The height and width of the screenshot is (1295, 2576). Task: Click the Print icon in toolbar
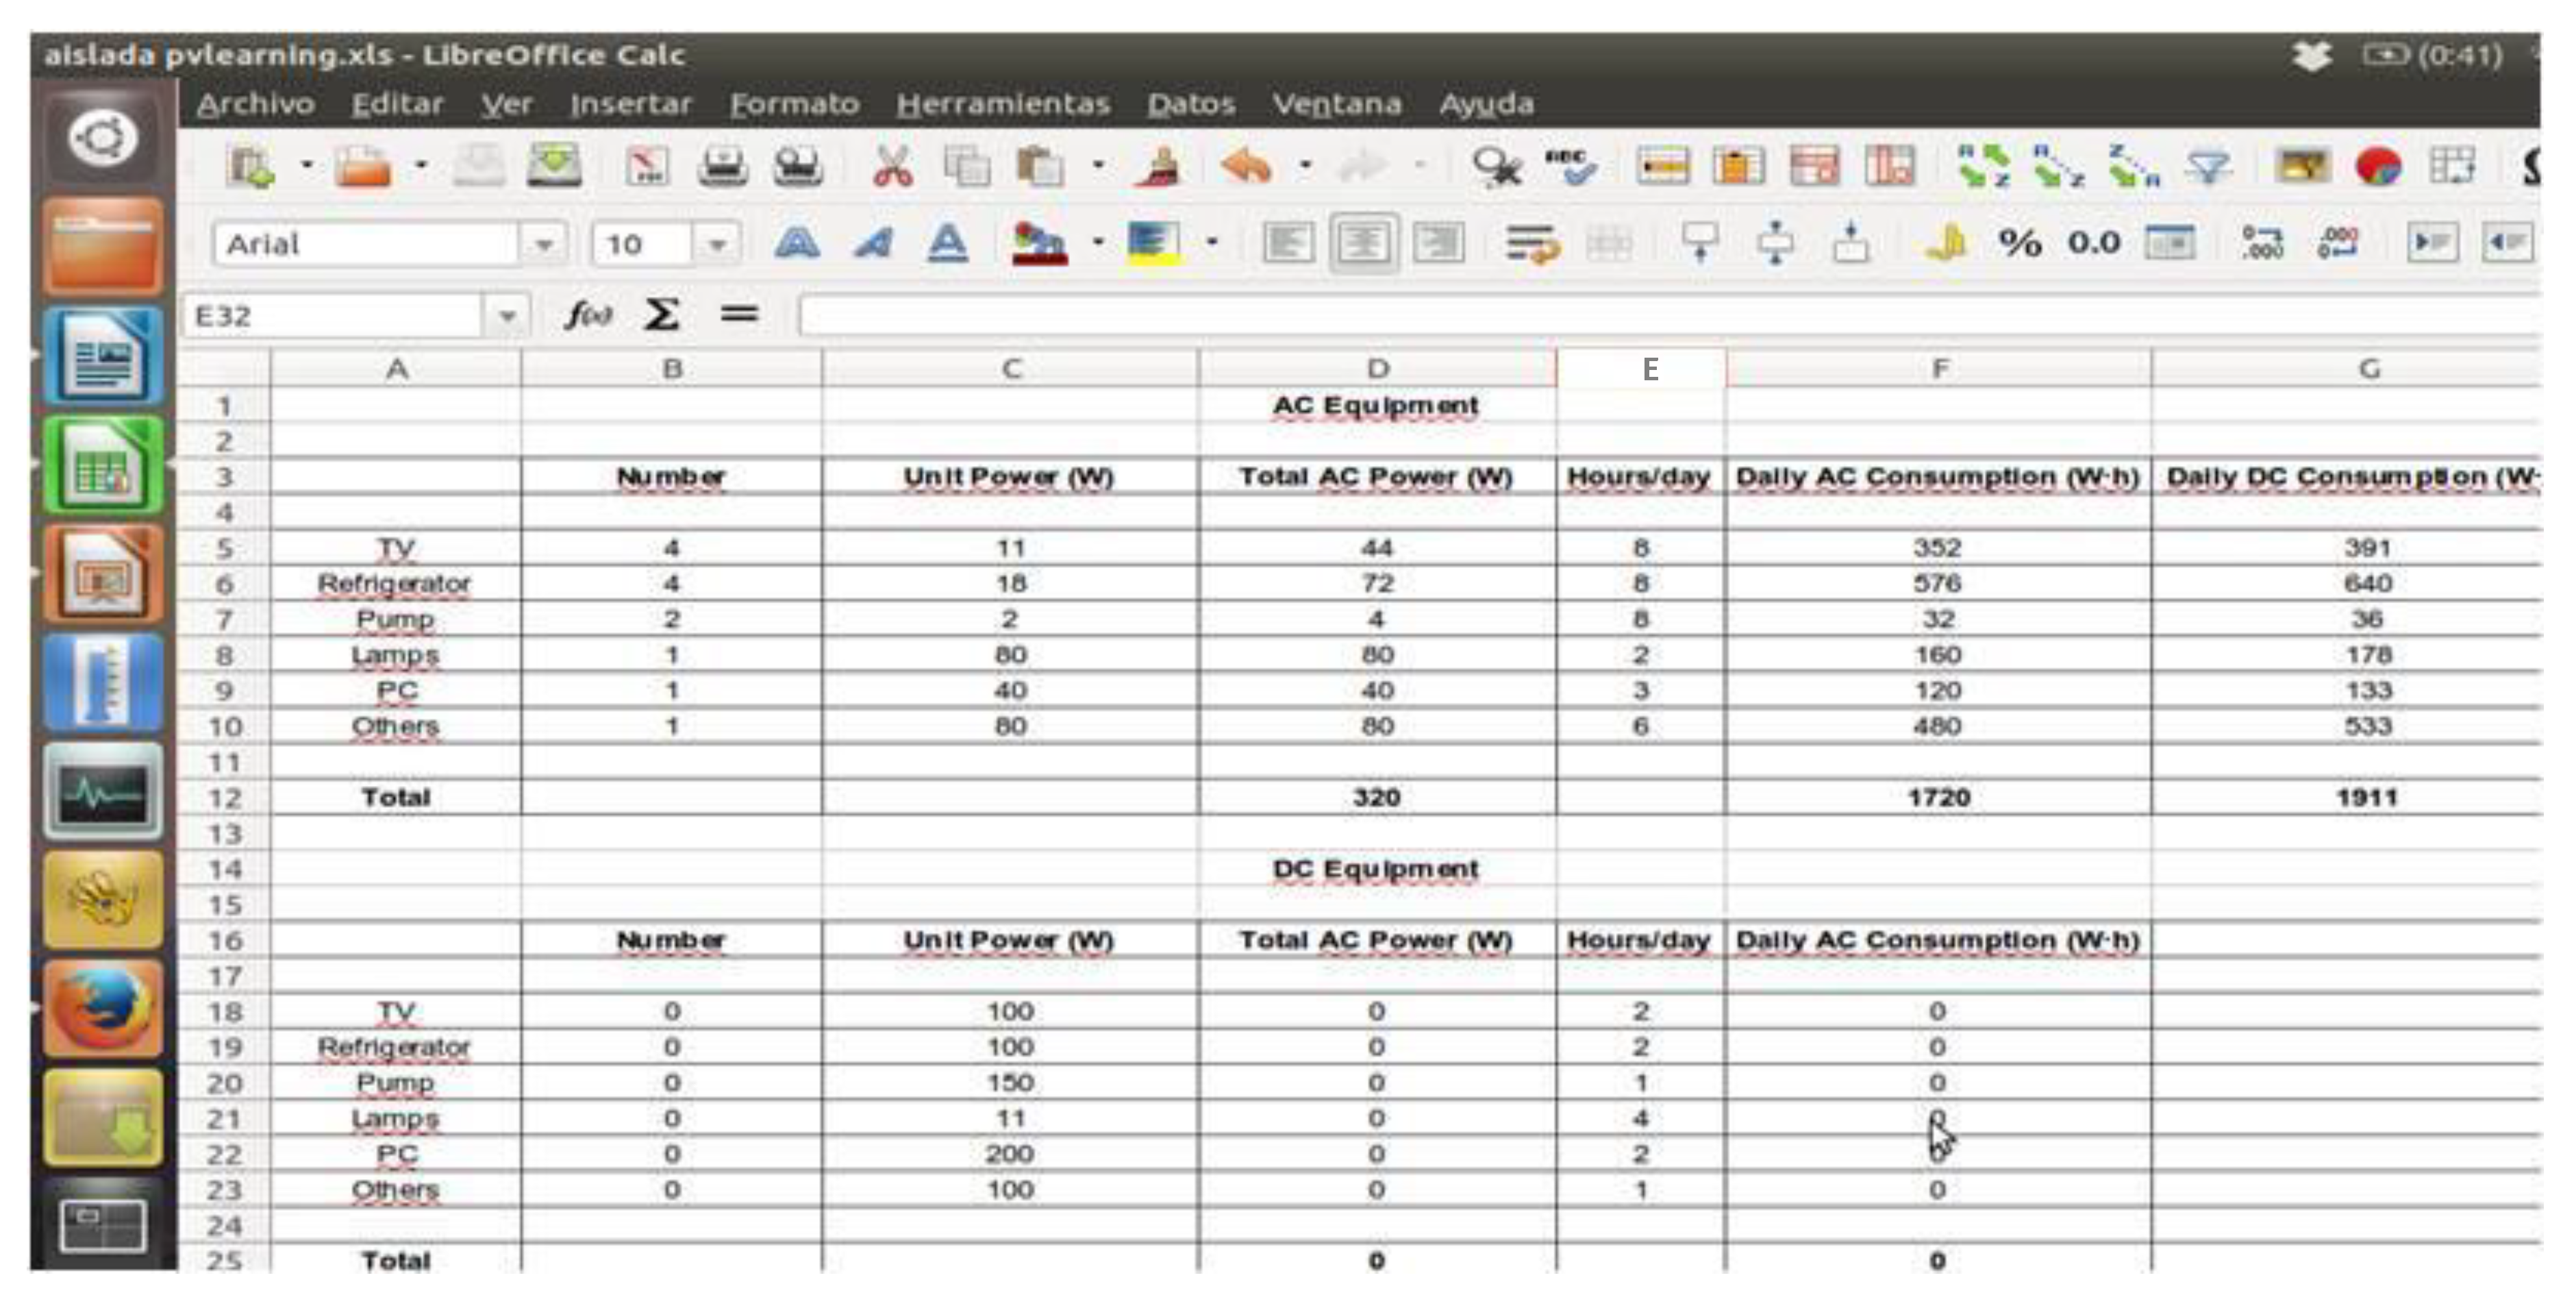[722, 166]
